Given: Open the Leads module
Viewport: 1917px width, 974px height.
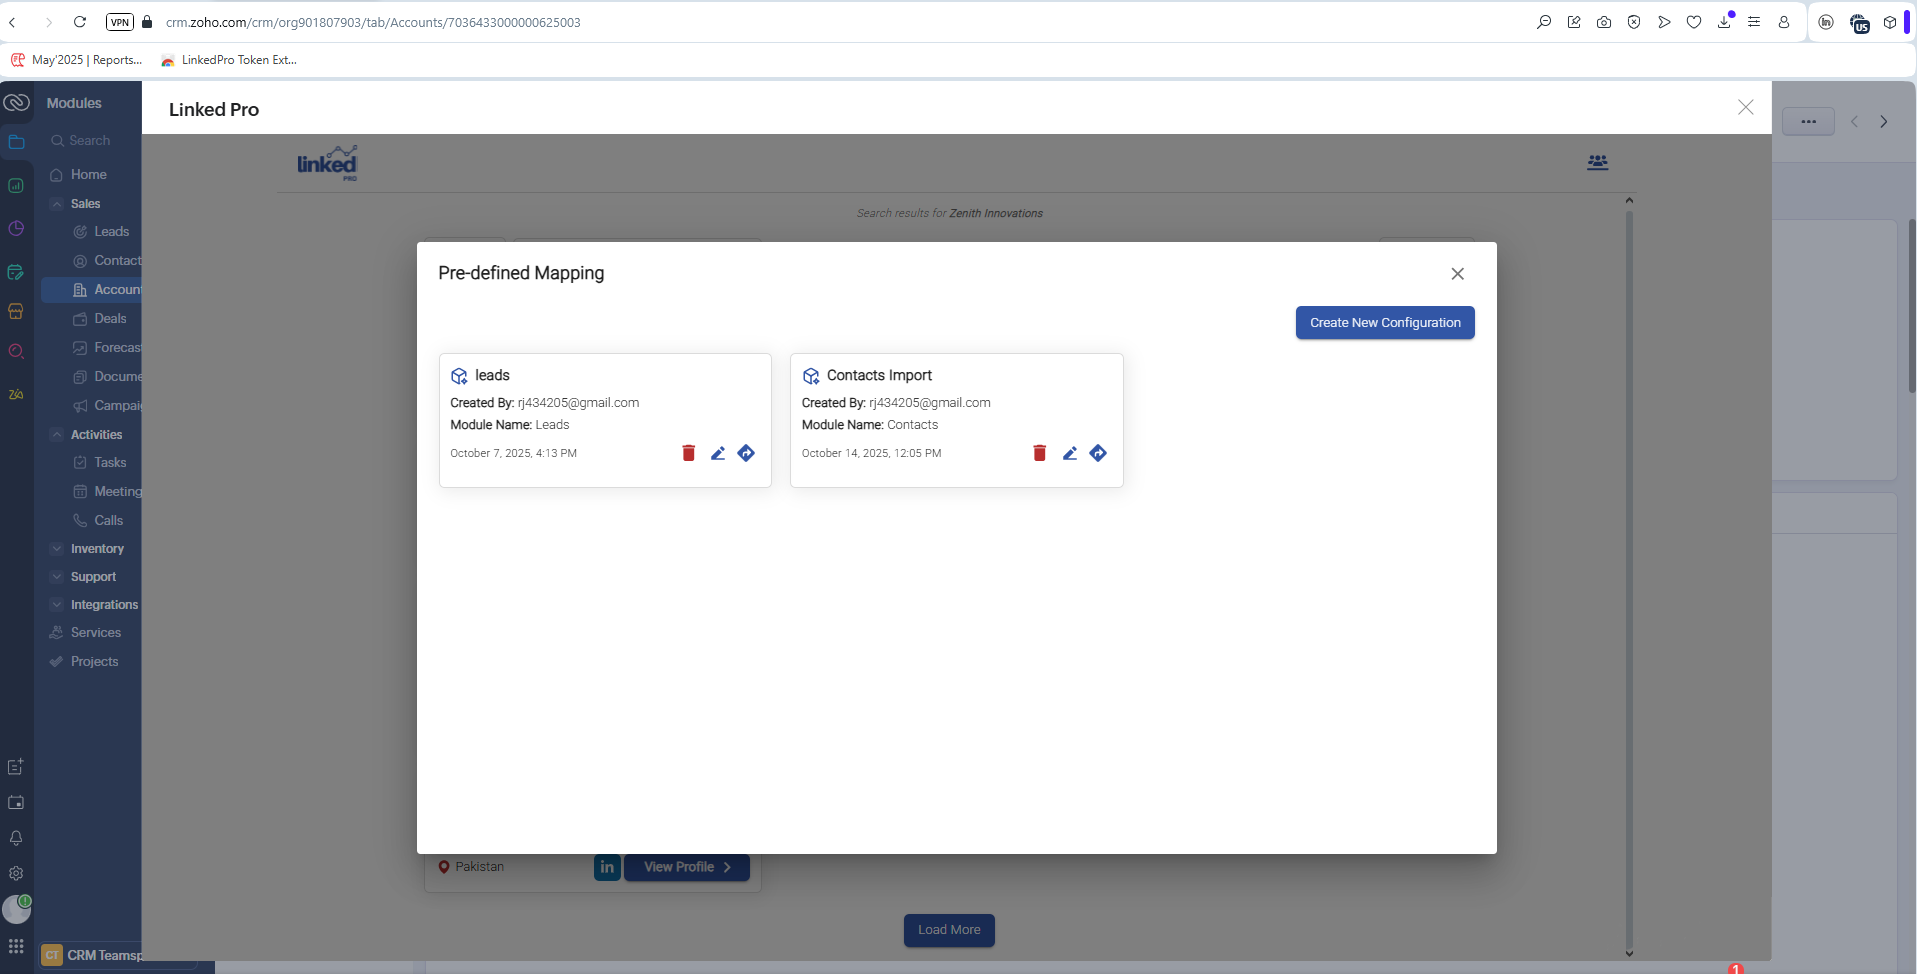Looking at the screenshot, I should click(x=111, y=232).
